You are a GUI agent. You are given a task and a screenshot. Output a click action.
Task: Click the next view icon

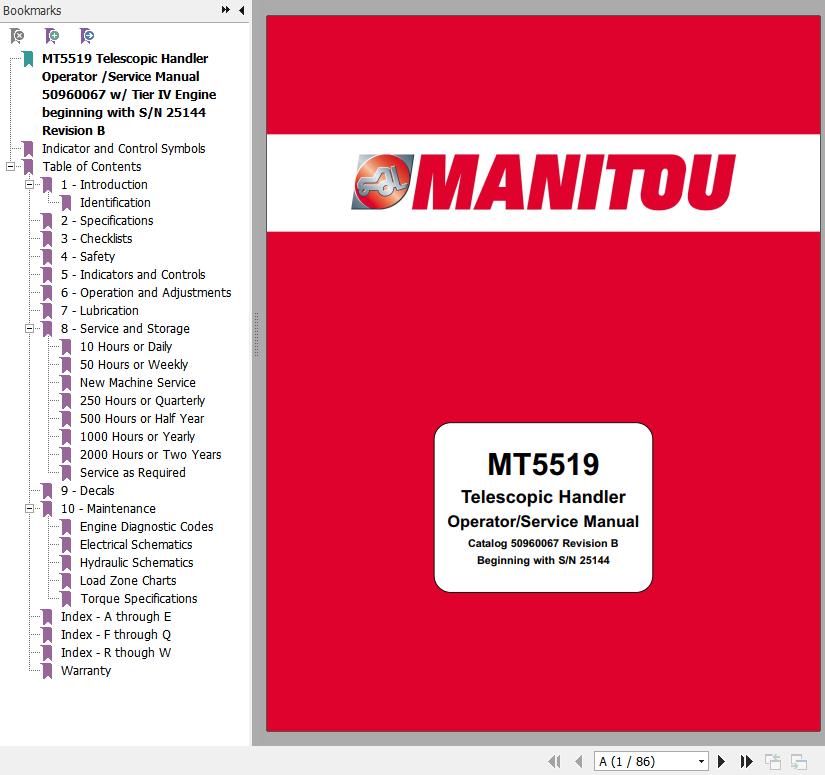[x=799, y=761]
